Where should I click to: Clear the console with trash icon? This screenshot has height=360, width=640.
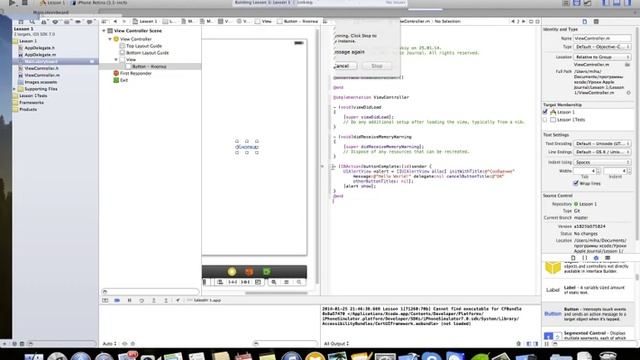tap(518, 344)
